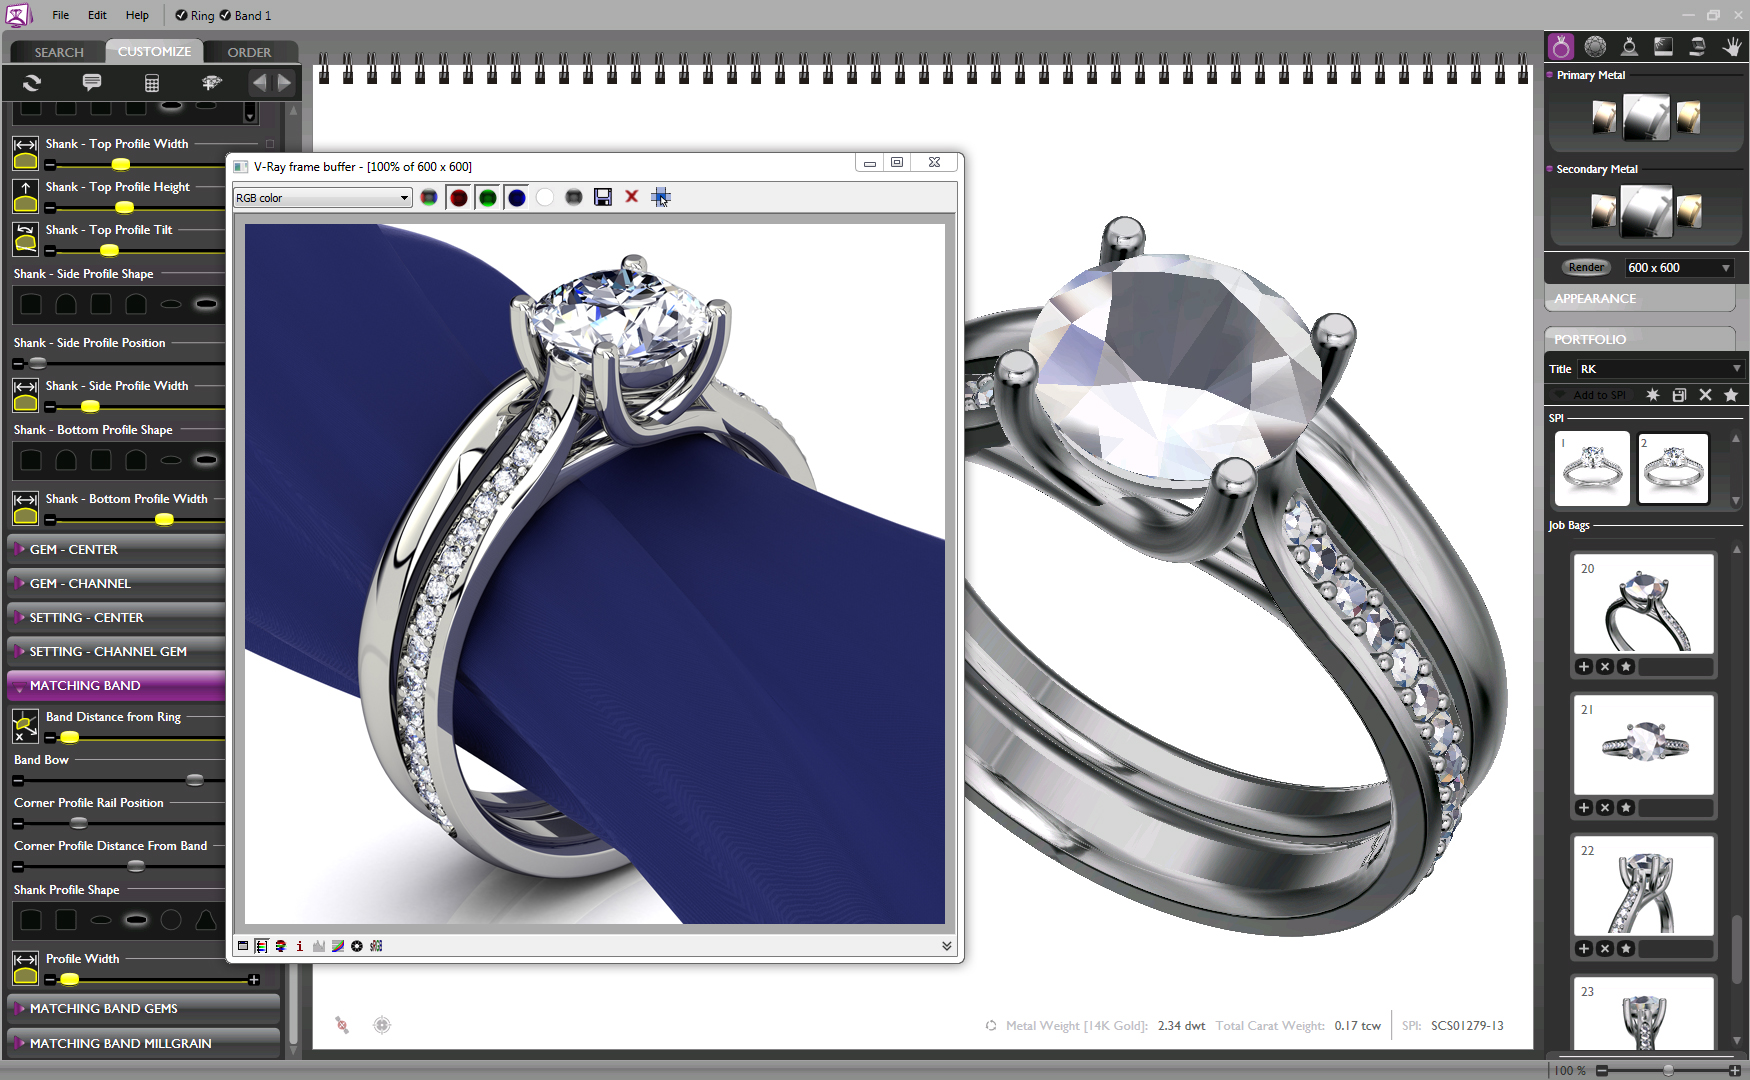
Task: Open the comment bubble notes icon
Action: [x=92, y=83]
